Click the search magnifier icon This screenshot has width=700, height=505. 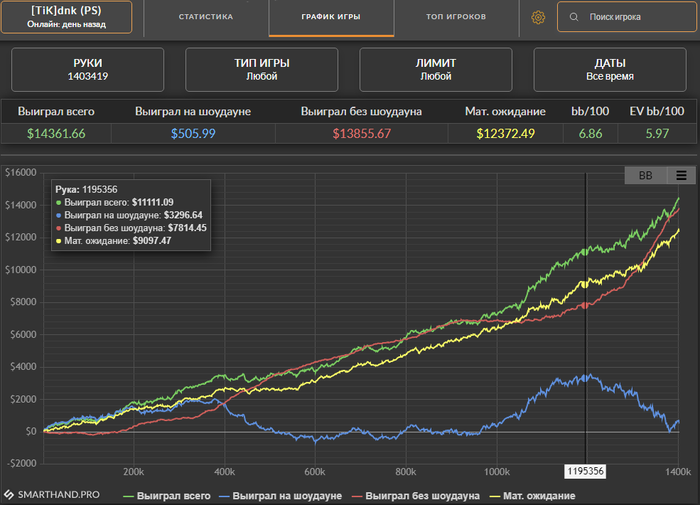(574, 17)
